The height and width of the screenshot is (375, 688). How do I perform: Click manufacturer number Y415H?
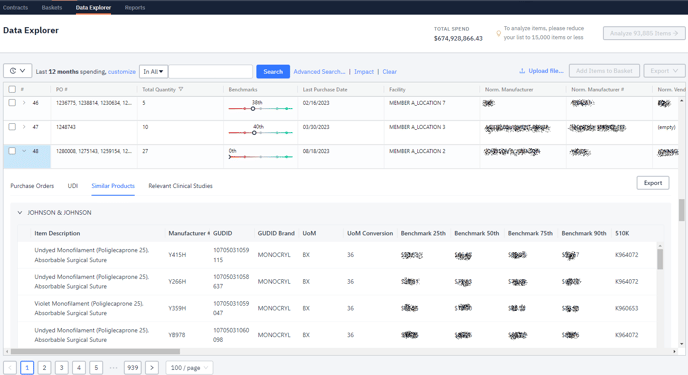177,255
